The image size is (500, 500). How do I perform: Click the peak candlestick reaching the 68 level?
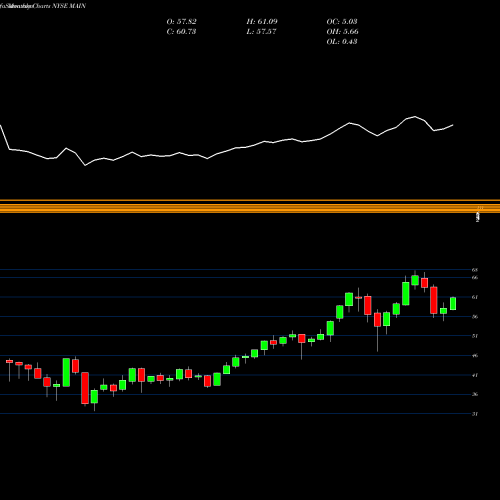click(415, 280)
